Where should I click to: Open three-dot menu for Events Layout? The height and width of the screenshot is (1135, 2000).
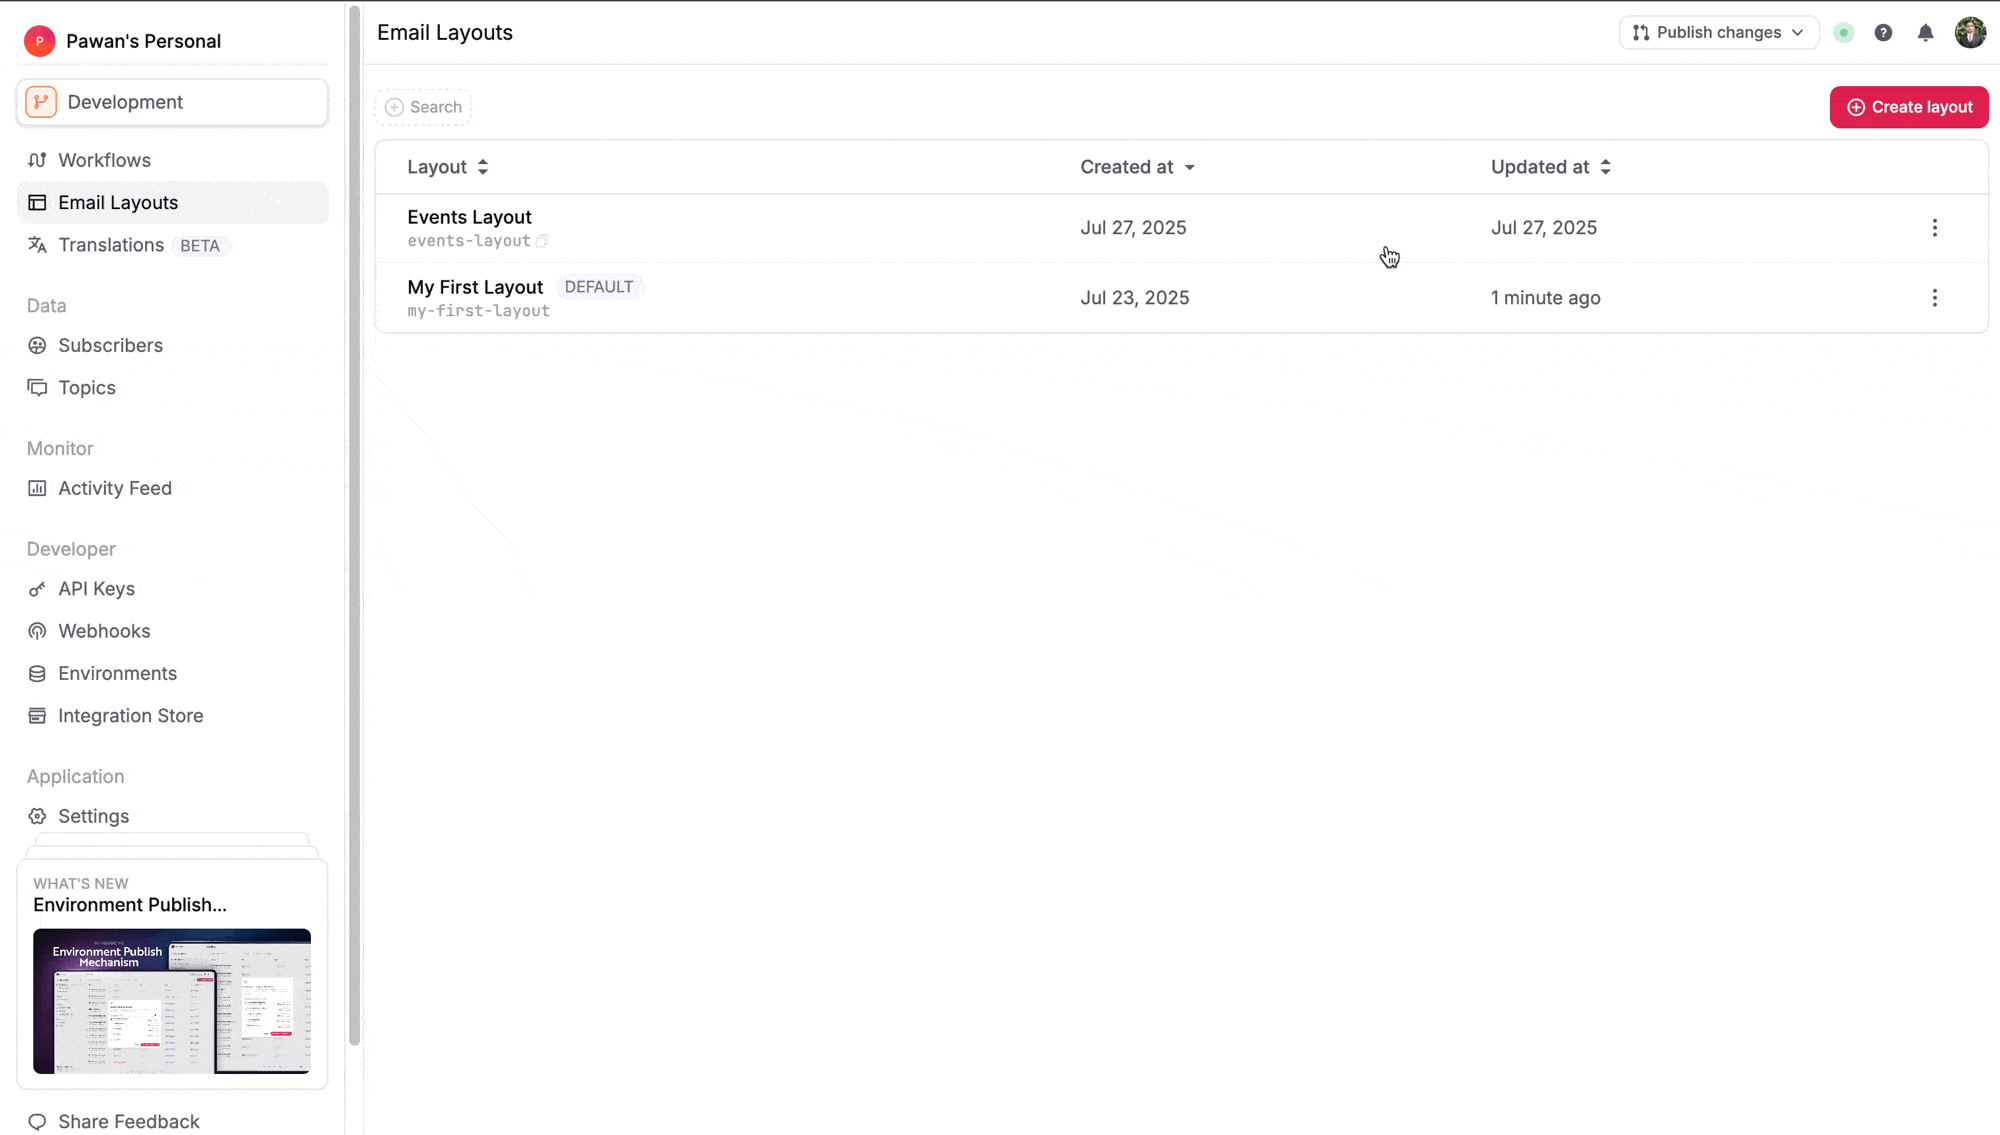[x=1934, y=228]
